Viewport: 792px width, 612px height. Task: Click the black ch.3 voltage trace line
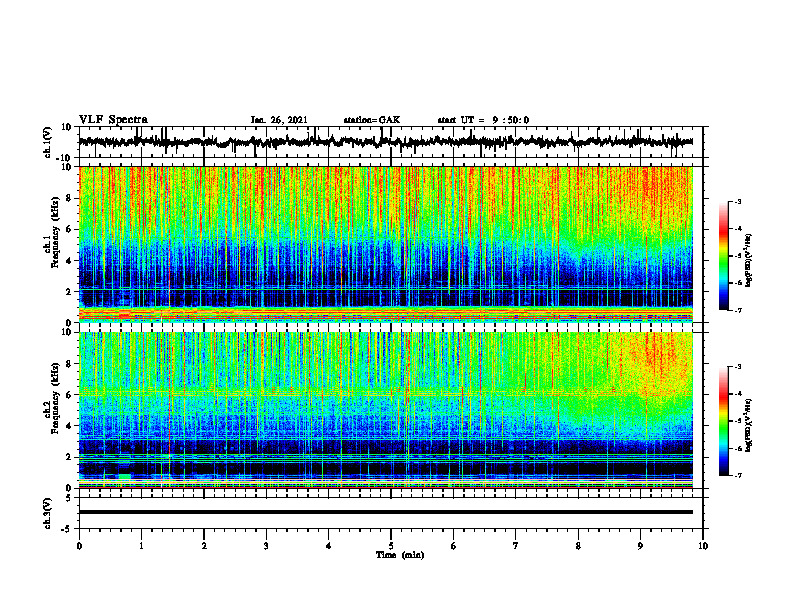click(x=386, y=512)
